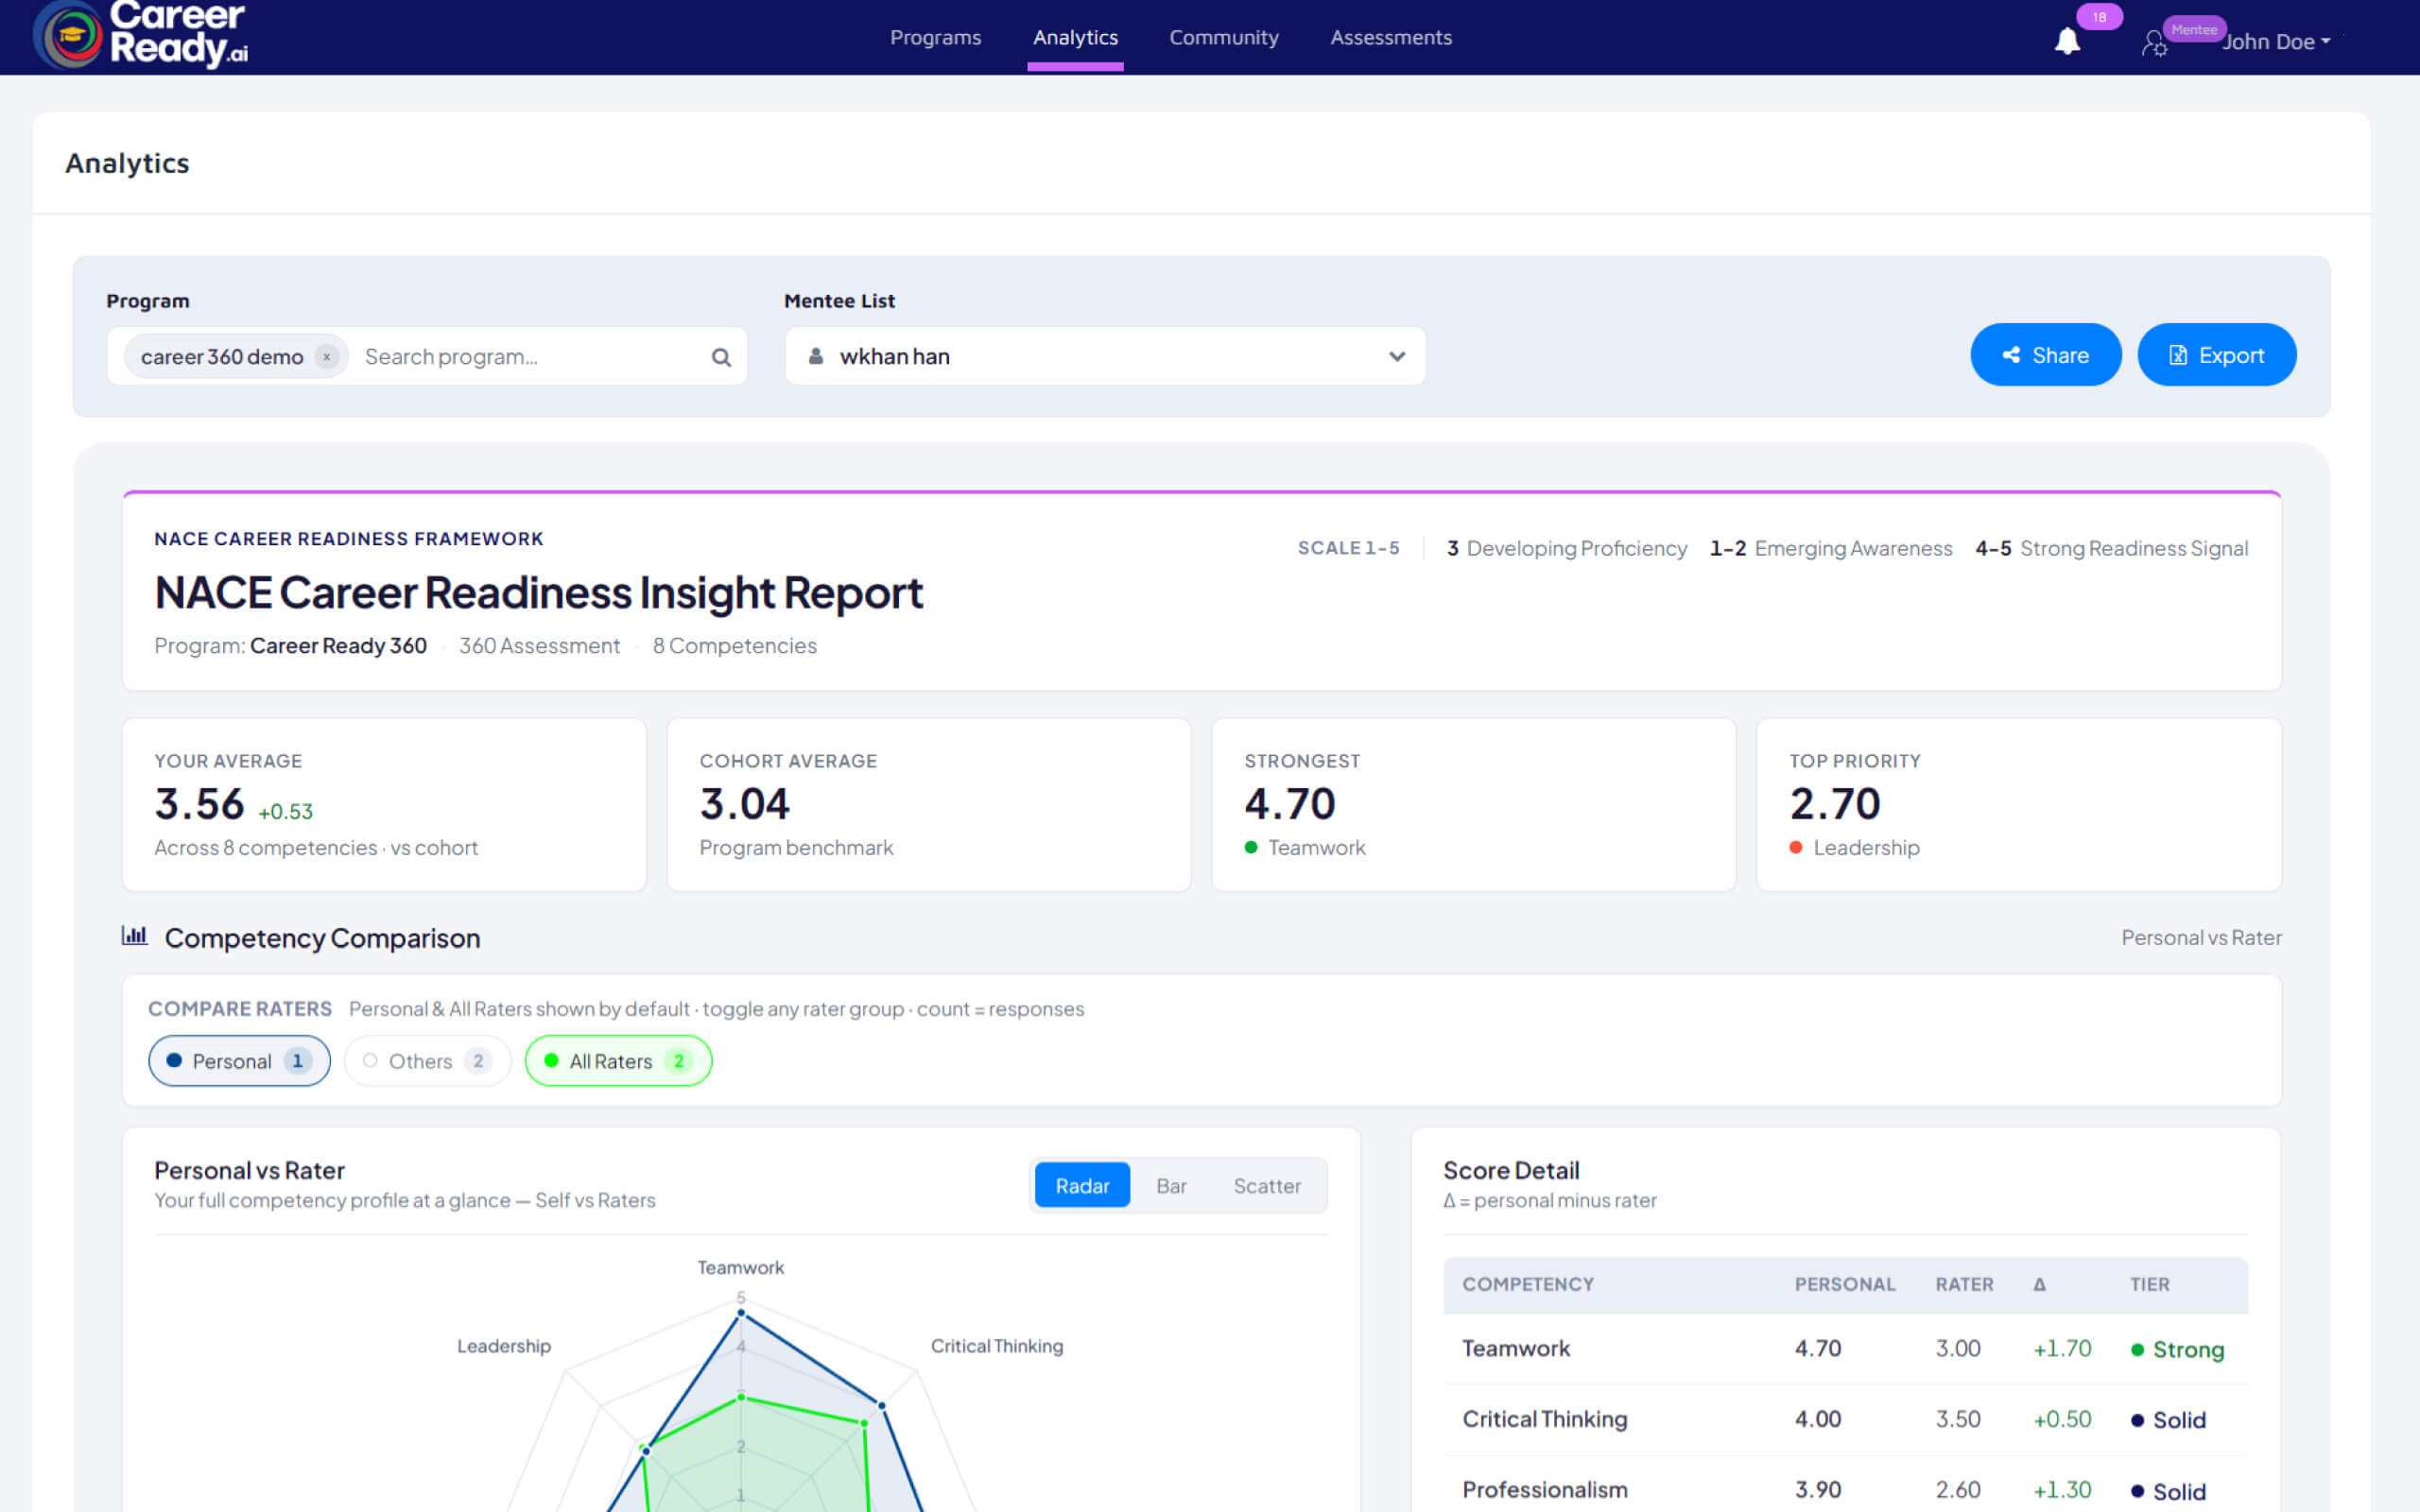Click the Analytics page heading

point(127,163)
